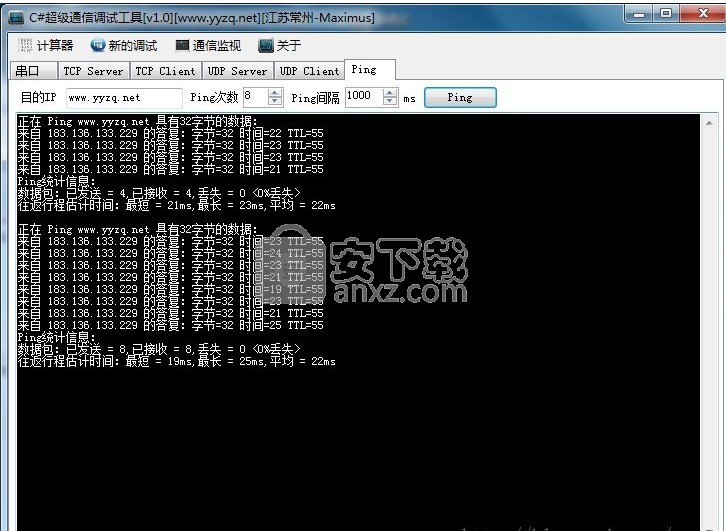Click the app icon in title bar
The width and height of the screenshot is (726, 531).
pyautogui.click(x=16, y=18)
